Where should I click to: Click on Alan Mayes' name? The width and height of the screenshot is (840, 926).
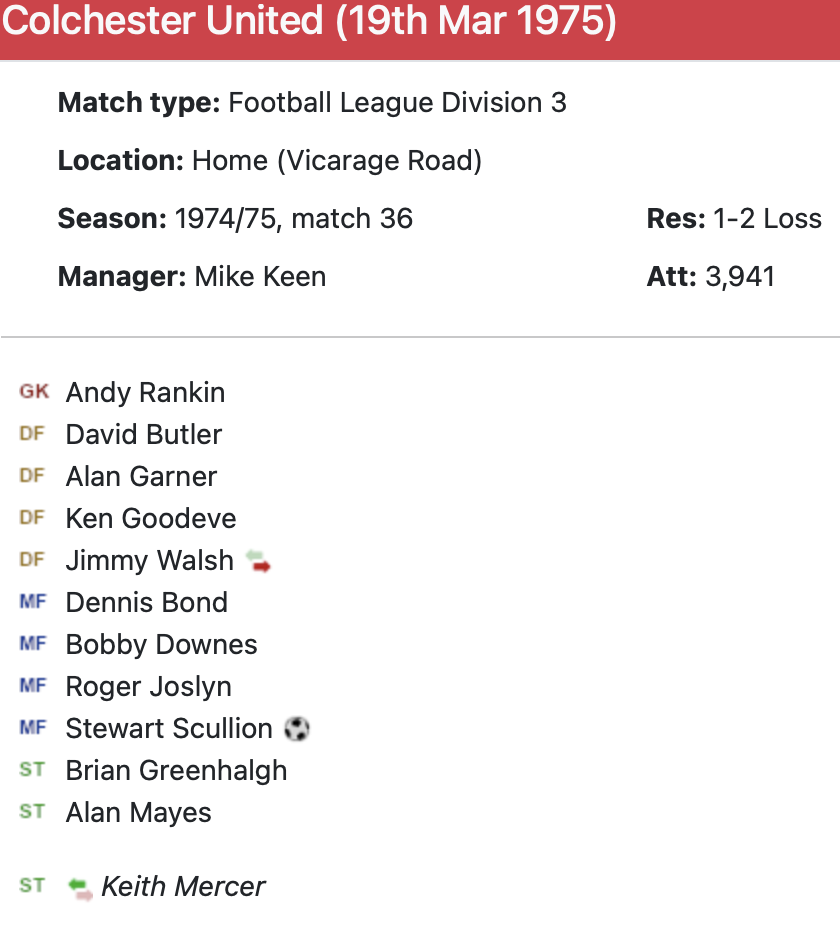pyautogui.click(x=138, y=812)
